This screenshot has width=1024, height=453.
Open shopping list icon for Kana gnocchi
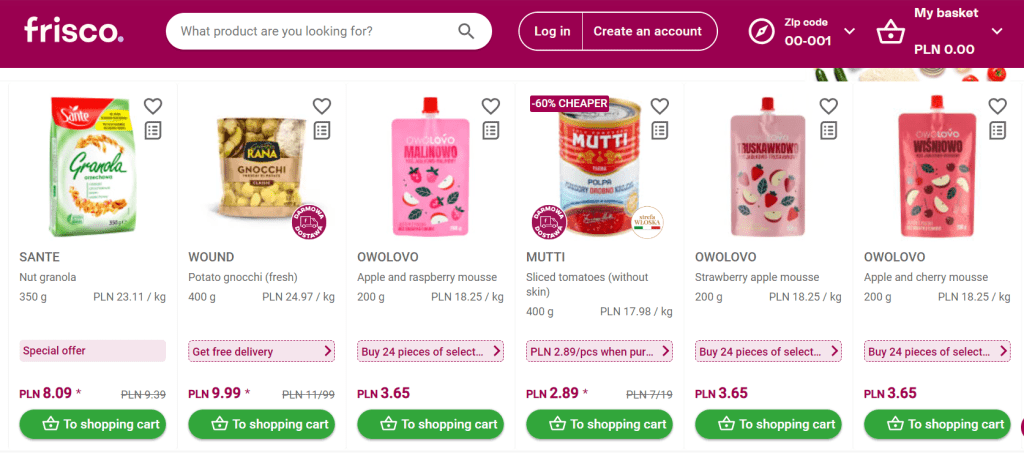322,130
